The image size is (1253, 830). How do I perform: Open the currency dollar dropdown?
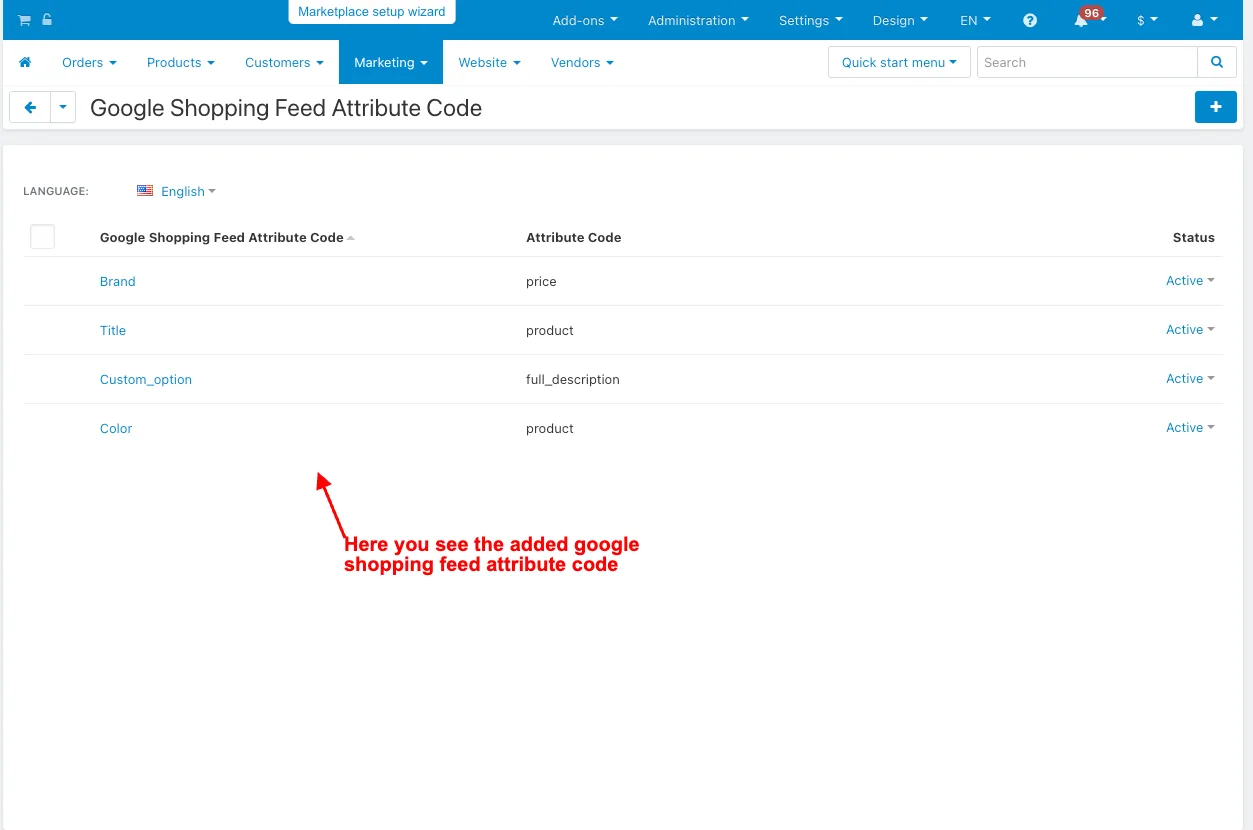(x=1147, y=20)
